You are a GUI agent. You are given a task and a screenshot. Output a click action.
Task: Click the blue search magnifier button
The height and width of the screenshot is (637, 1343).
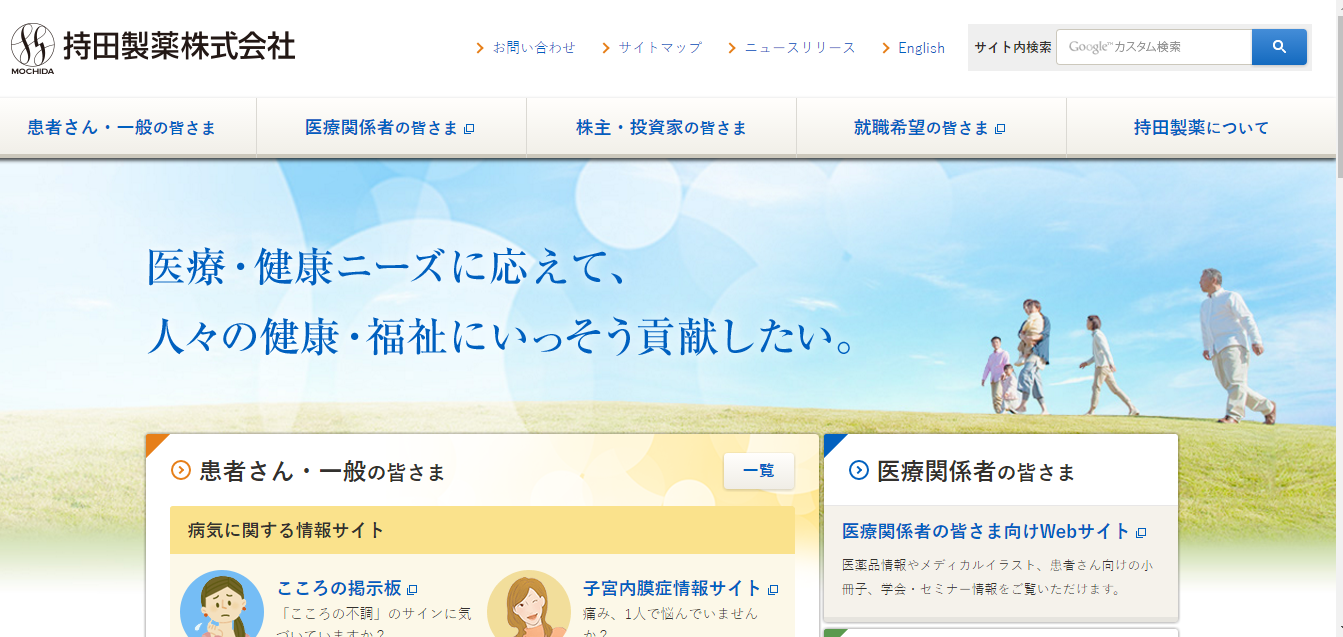pos(1279,47)
